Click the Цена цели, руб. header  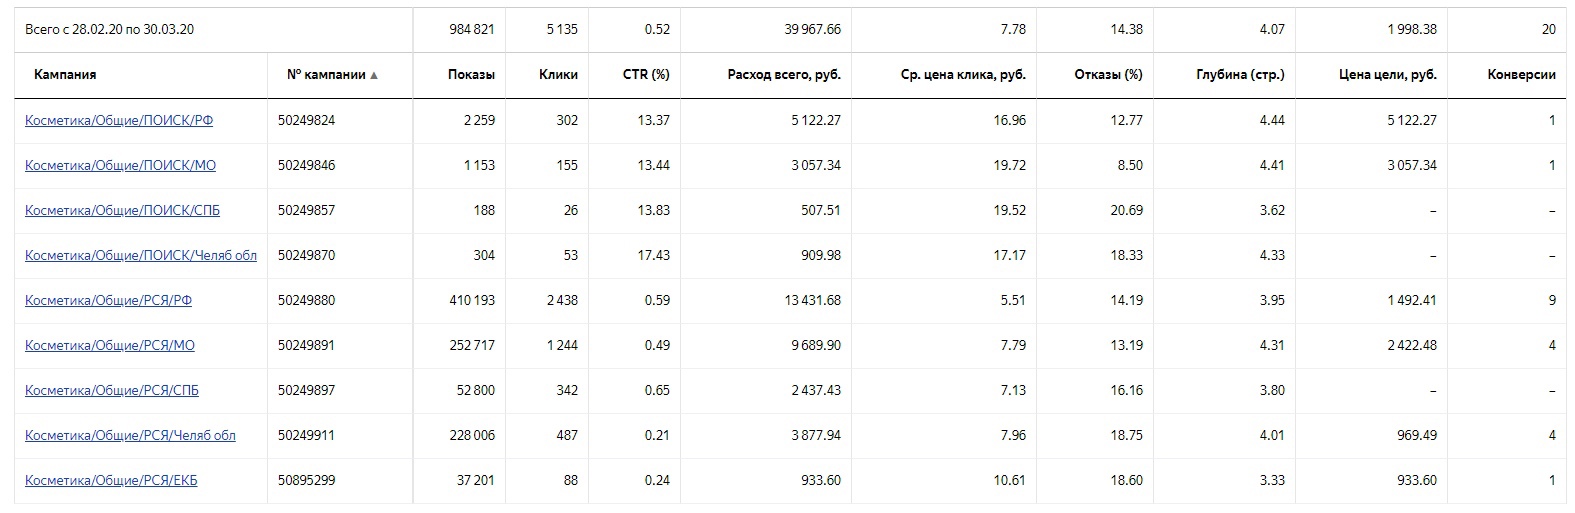[x=1387, y=75]
